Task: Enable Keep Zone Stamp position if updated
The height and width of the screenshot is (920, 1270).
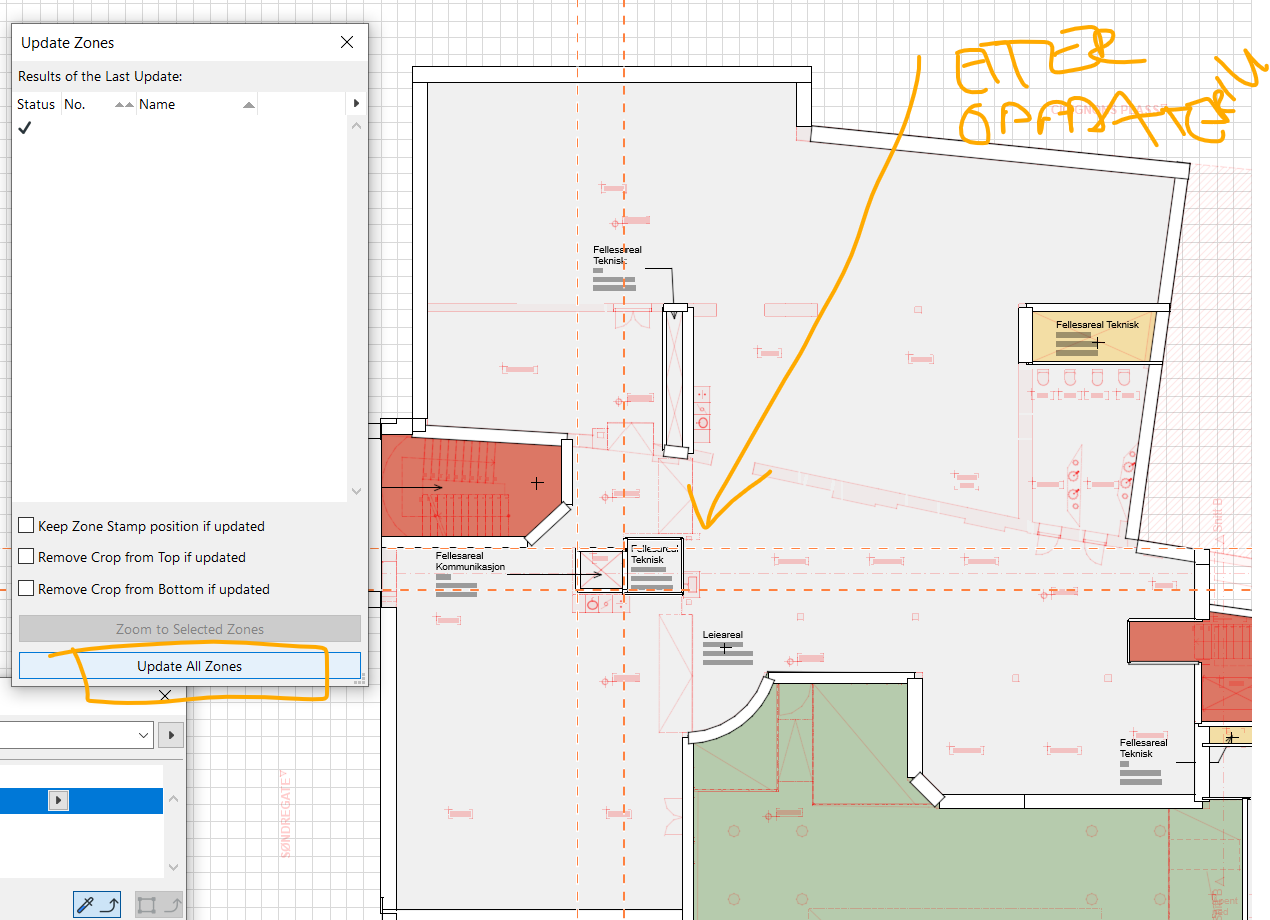Action: (27, 526)
